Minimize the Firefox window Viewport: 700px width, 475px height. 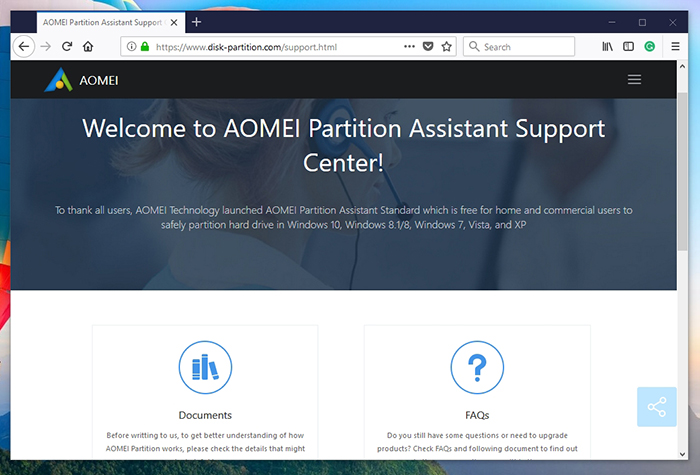point(612,22)
